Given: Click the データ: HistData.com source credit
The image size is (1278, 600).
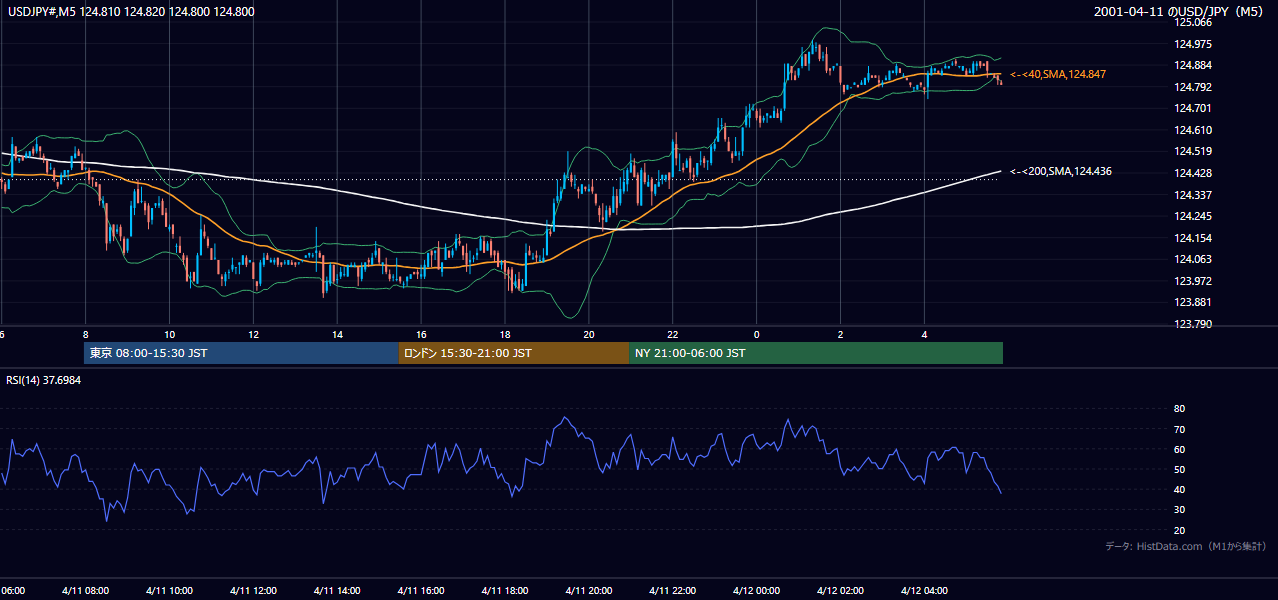Looking at the screenshot, I should click(1185, 546).
